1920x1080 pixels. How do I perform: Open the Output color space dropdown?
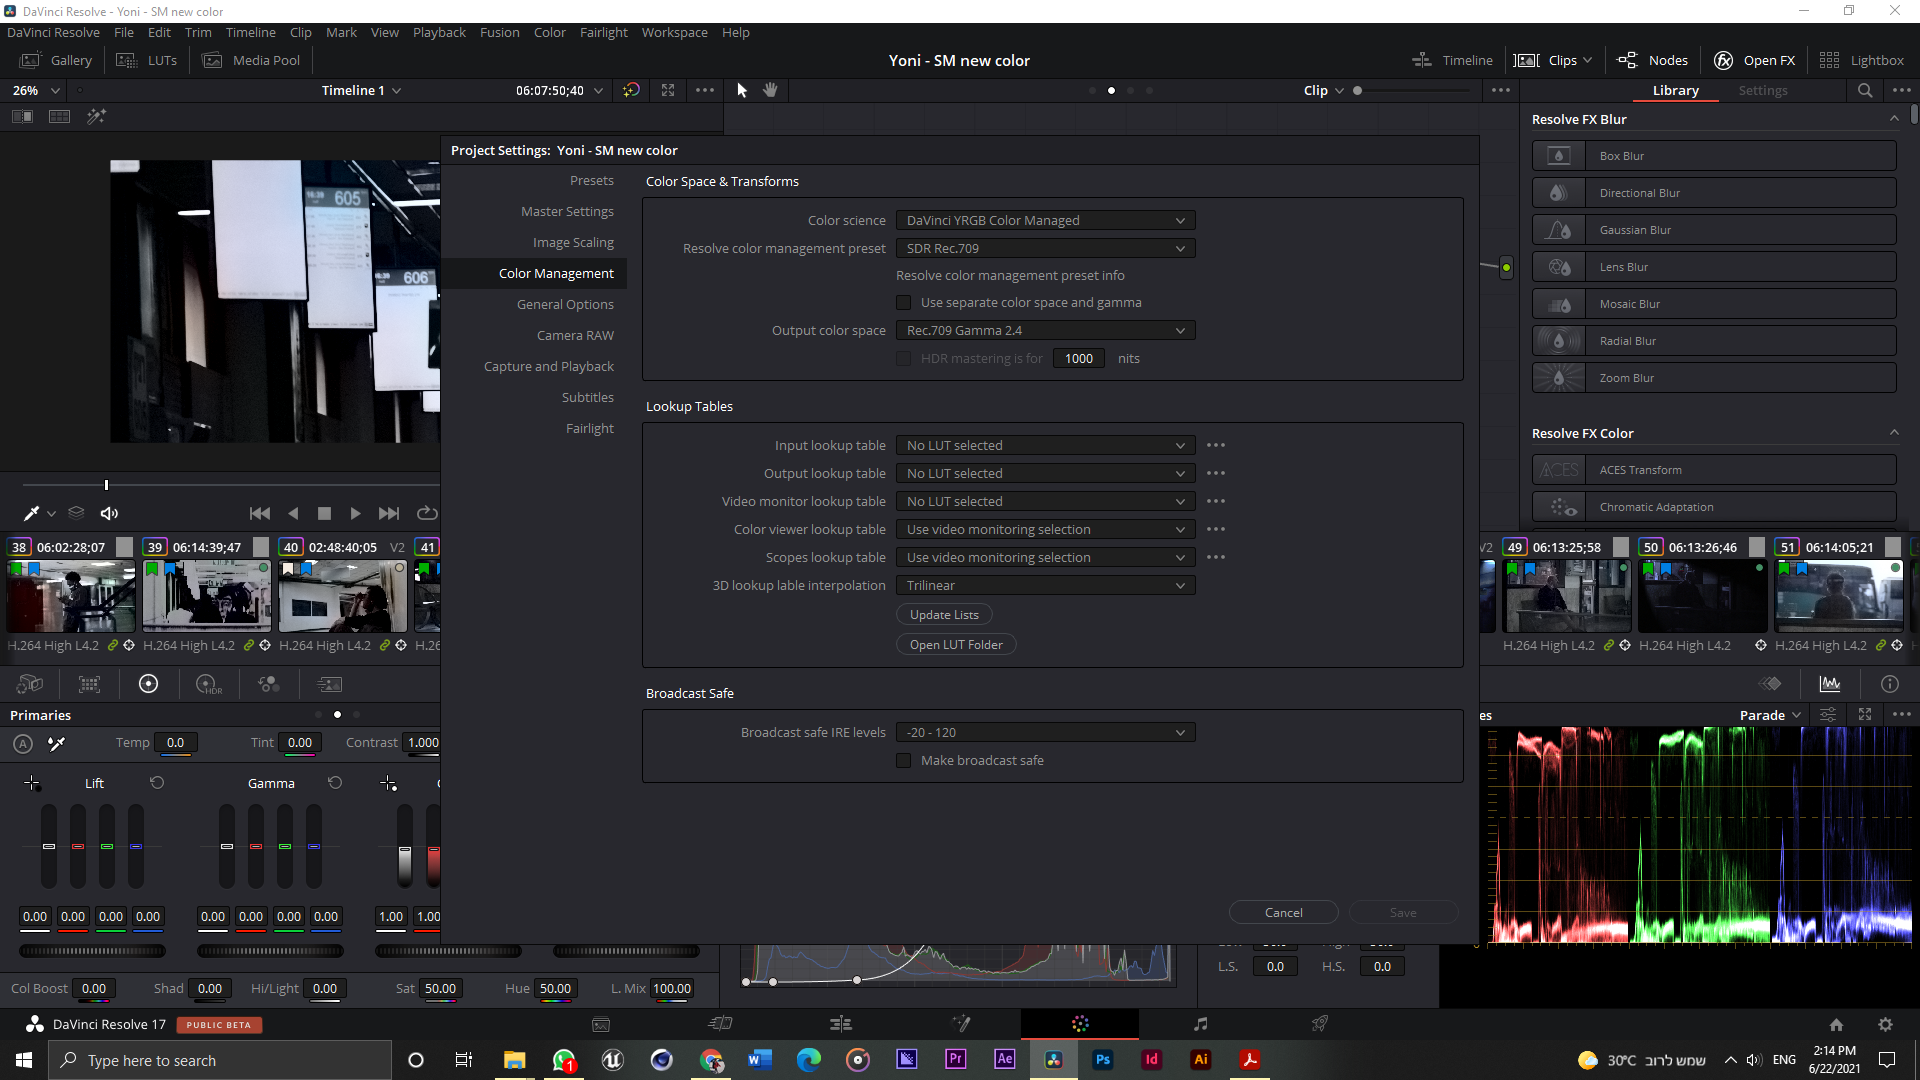click(1045, 330)
